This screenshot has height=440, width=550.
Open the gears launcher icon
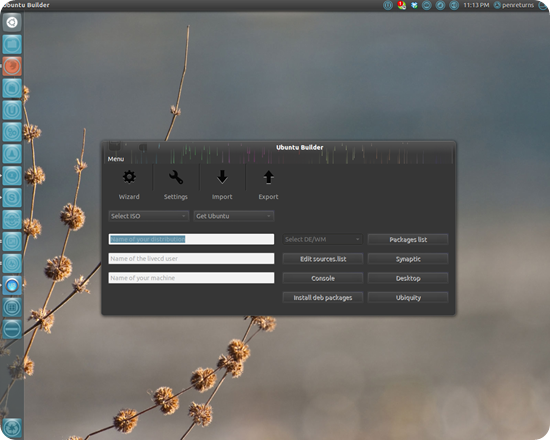[12, 132]
